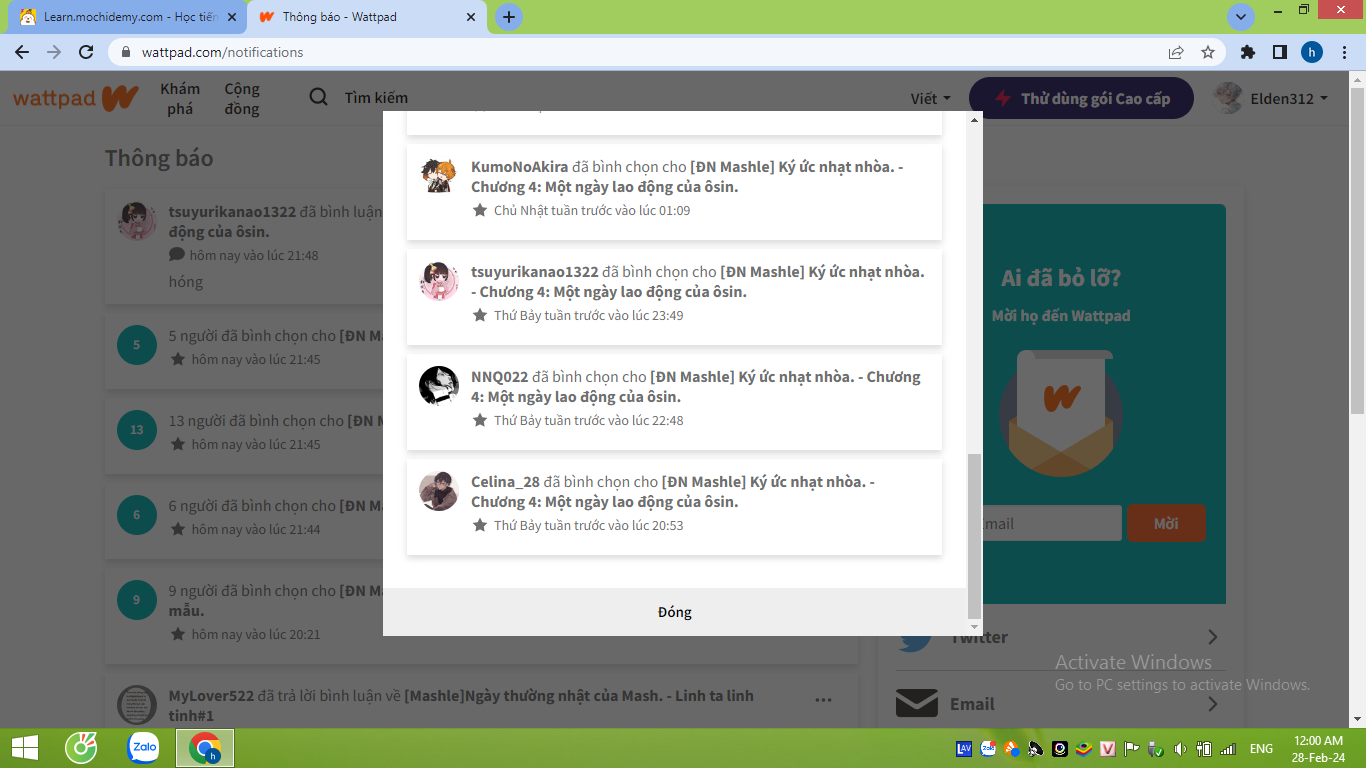Open the Việt language dropdown
The image size is (1372, 768).
pyautogui.click(x=930, y=98)
